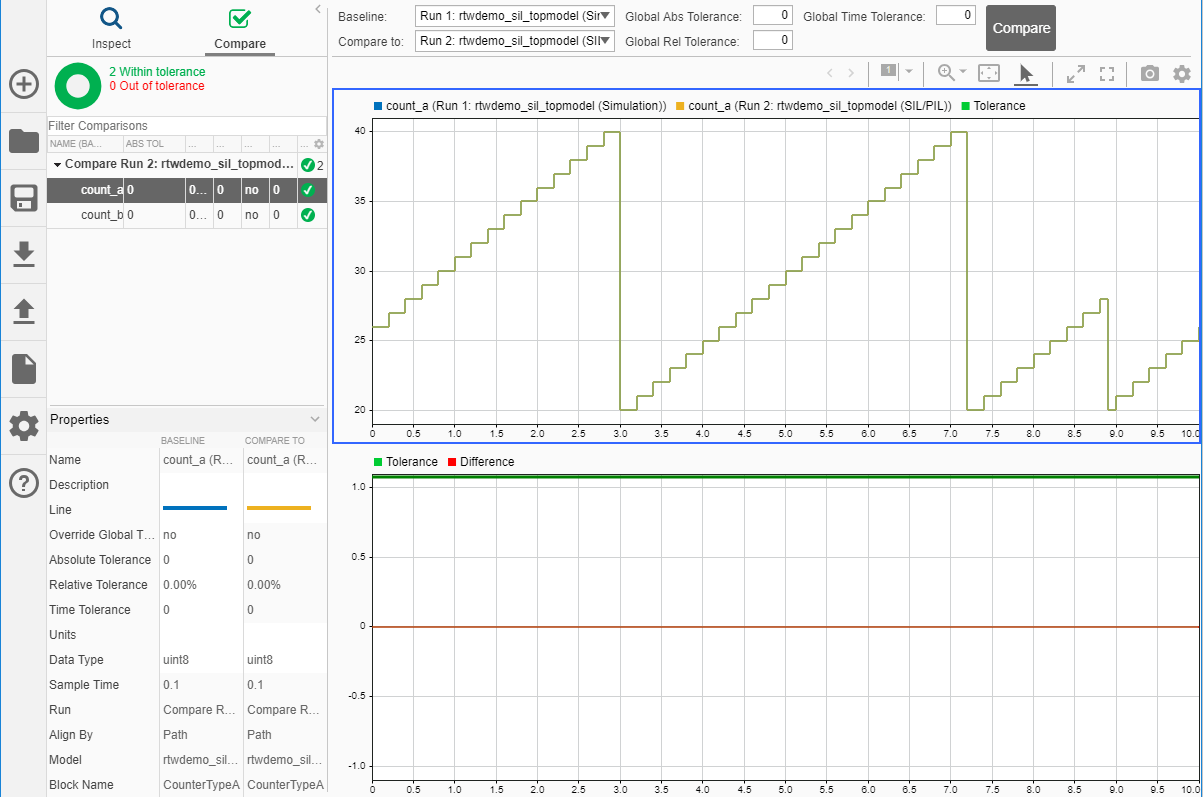
Task: Enter full screen plot mode
Action: tap(1107, 73)
